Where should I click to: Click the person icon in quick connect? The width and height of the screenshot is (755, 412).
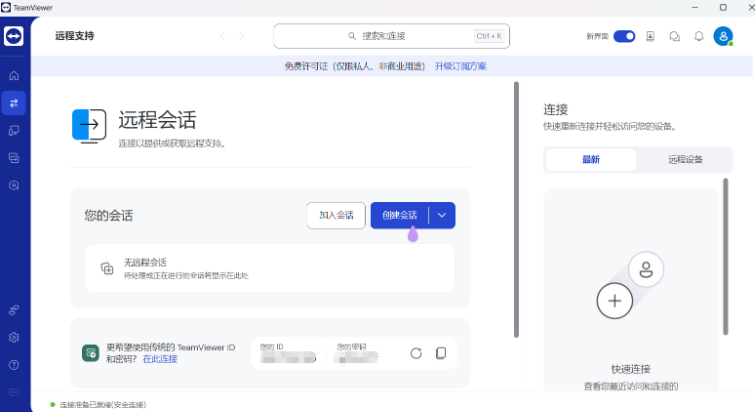pyautogui.click(x=646, y=270)
